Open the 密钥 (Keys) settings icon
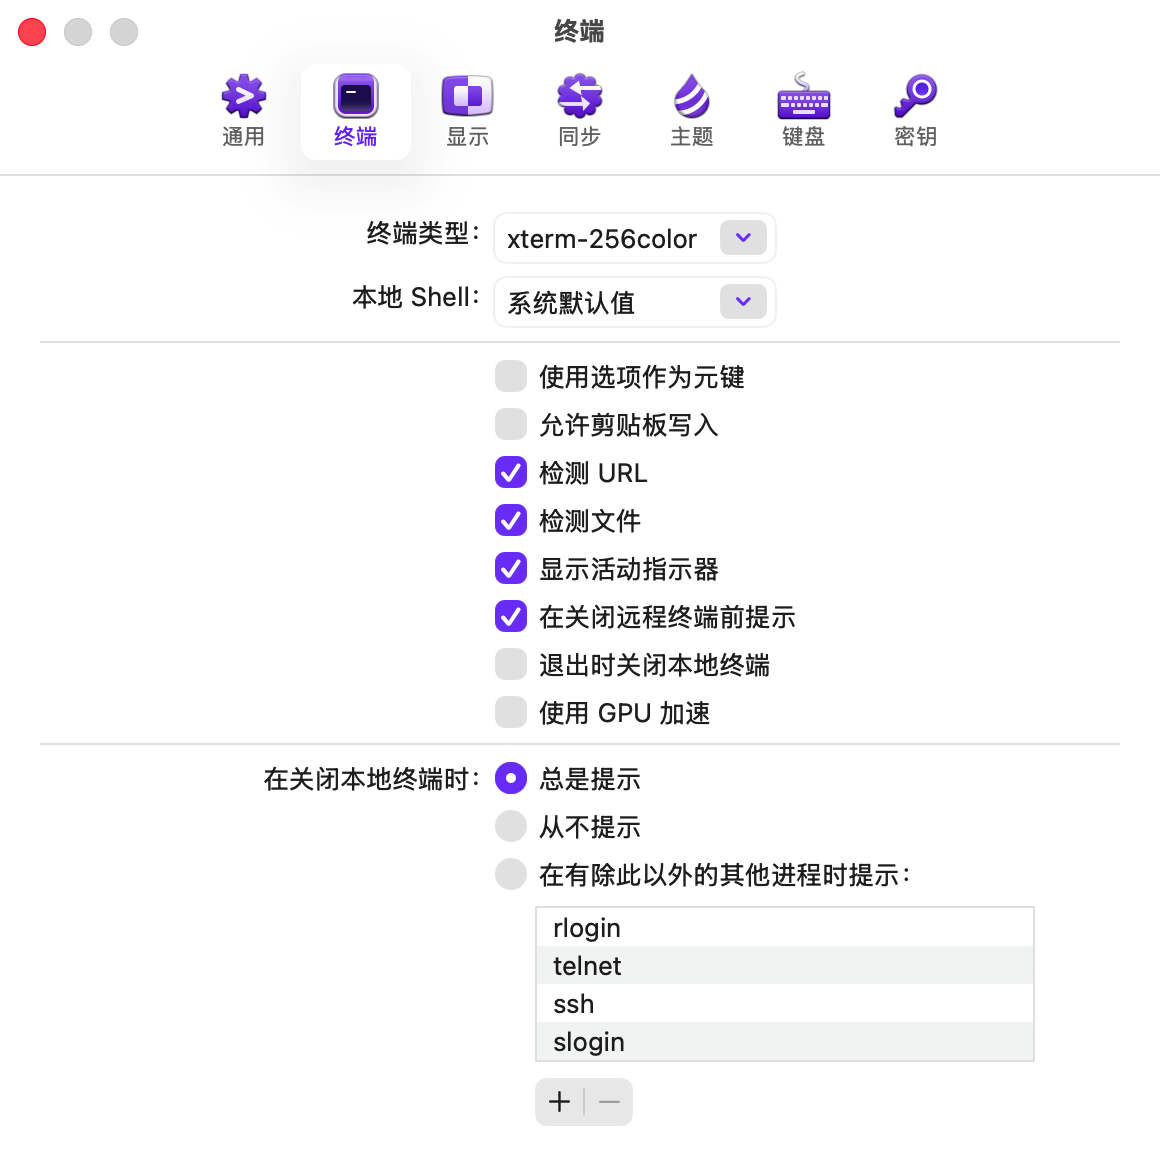1160x1166 pixels. click(915, 98)
